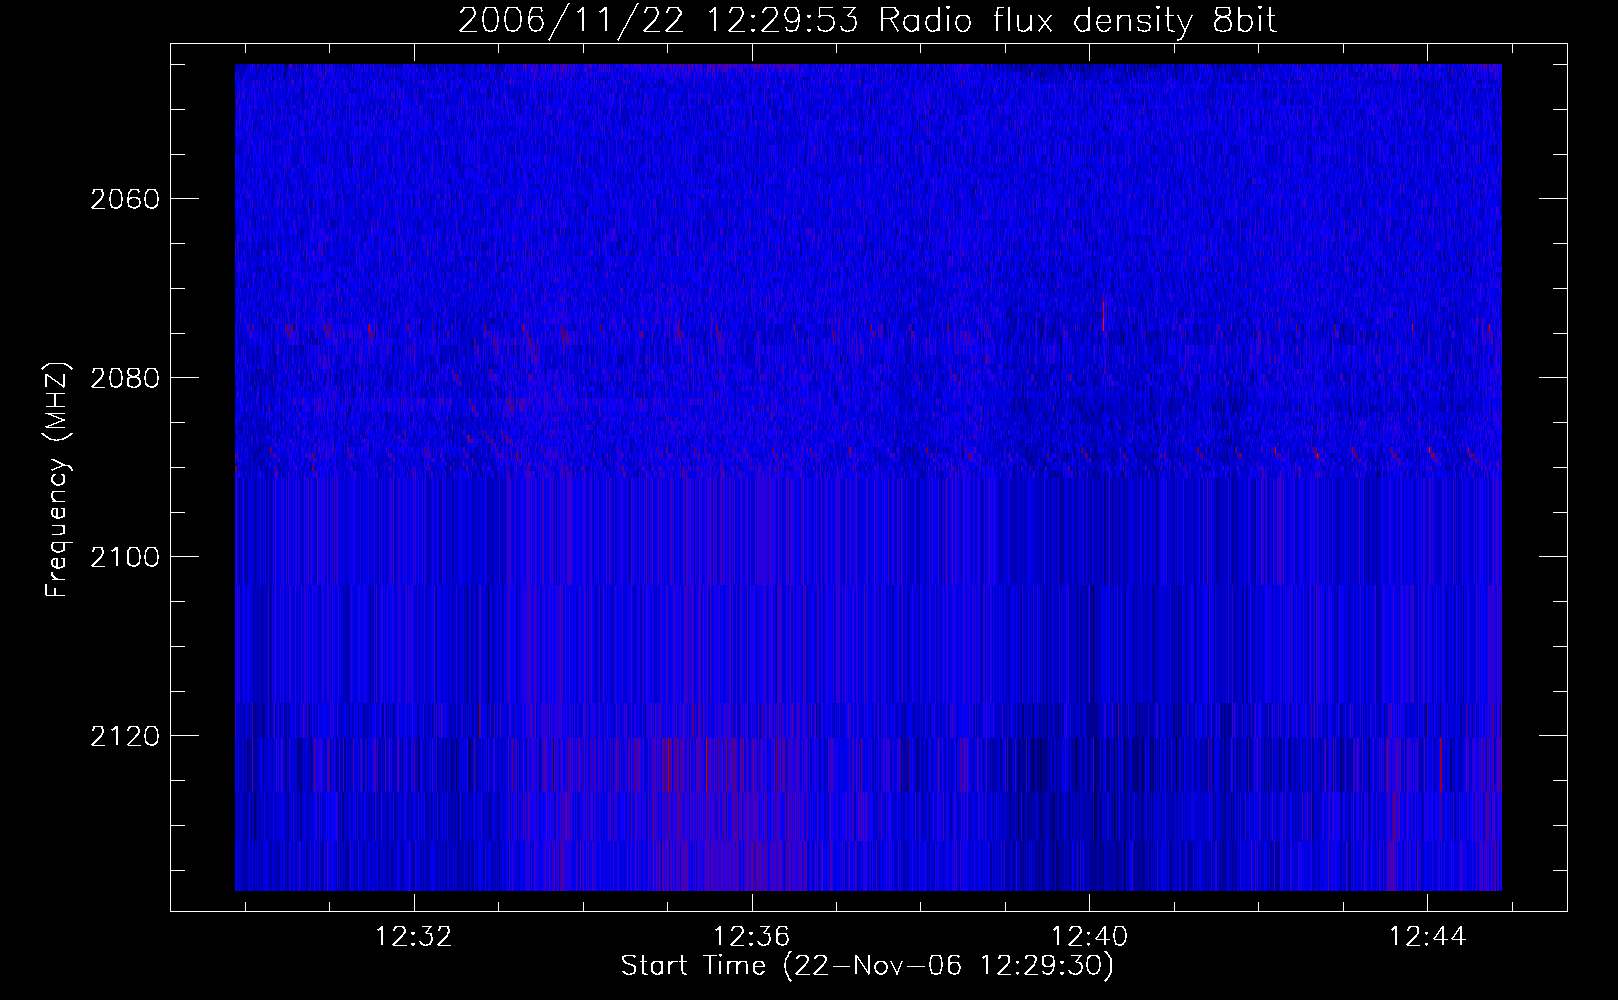This screenshot has height=1000, width=1618.
Task: Click the 12:36 time tick label
Action: click(x=751, y=937)
